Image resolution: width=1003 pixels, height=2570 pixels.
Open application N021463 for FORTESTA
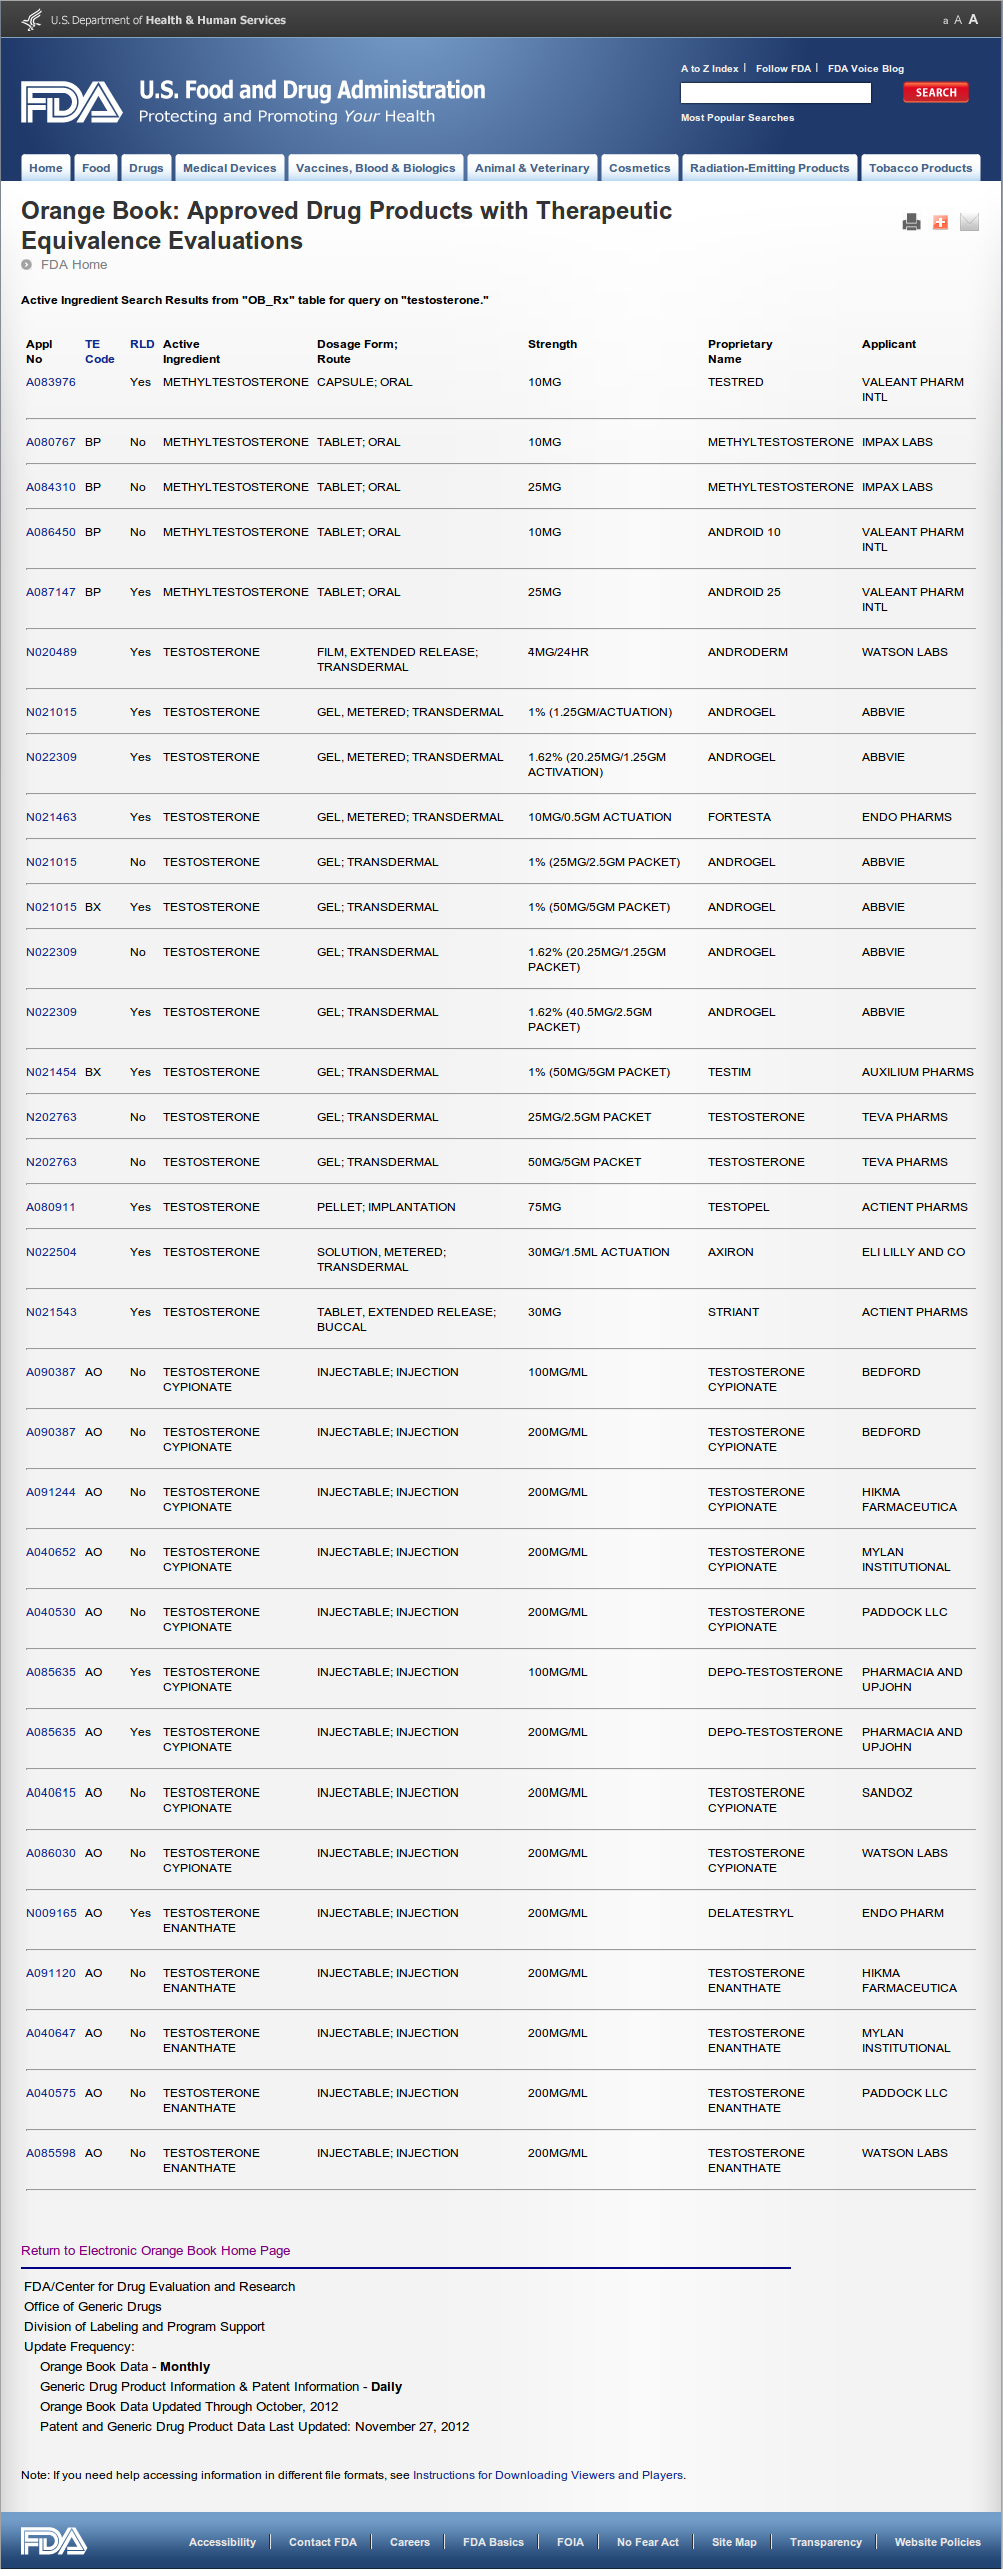click(x=51, y=817)
